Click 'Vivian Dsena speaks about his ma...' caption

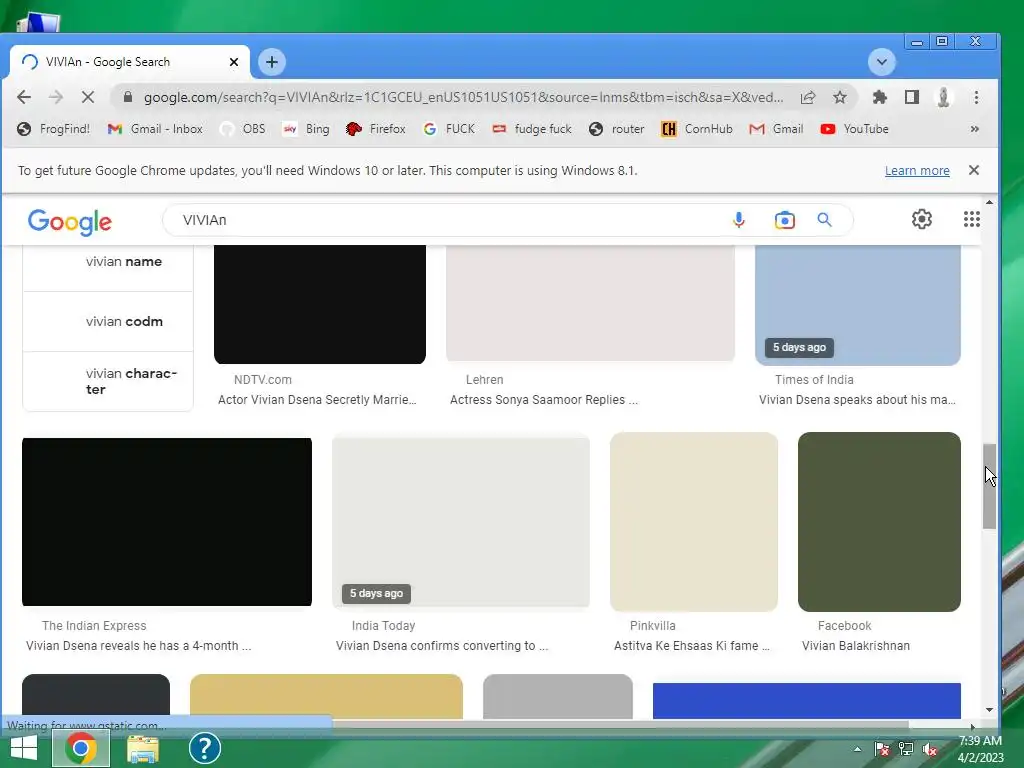pyautogui.click(x=857, y=400)
